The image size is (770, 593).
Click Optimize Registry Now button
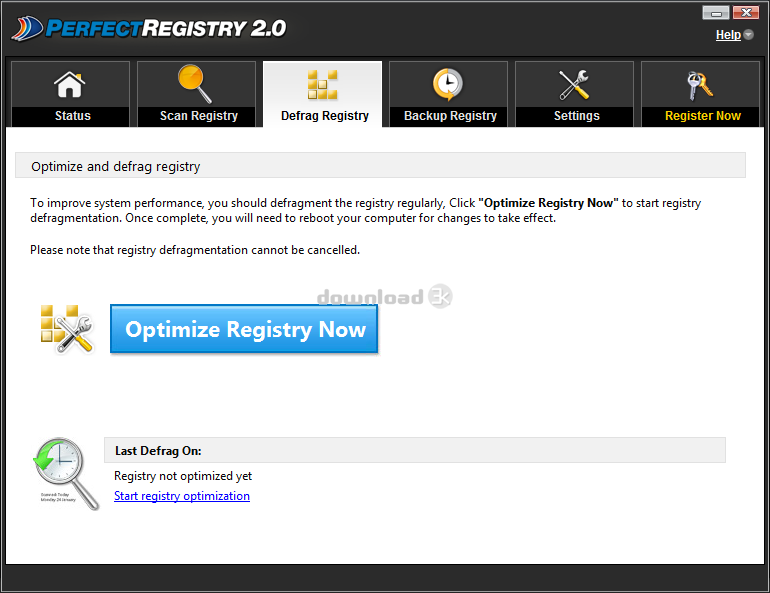[x=244, y=329]
